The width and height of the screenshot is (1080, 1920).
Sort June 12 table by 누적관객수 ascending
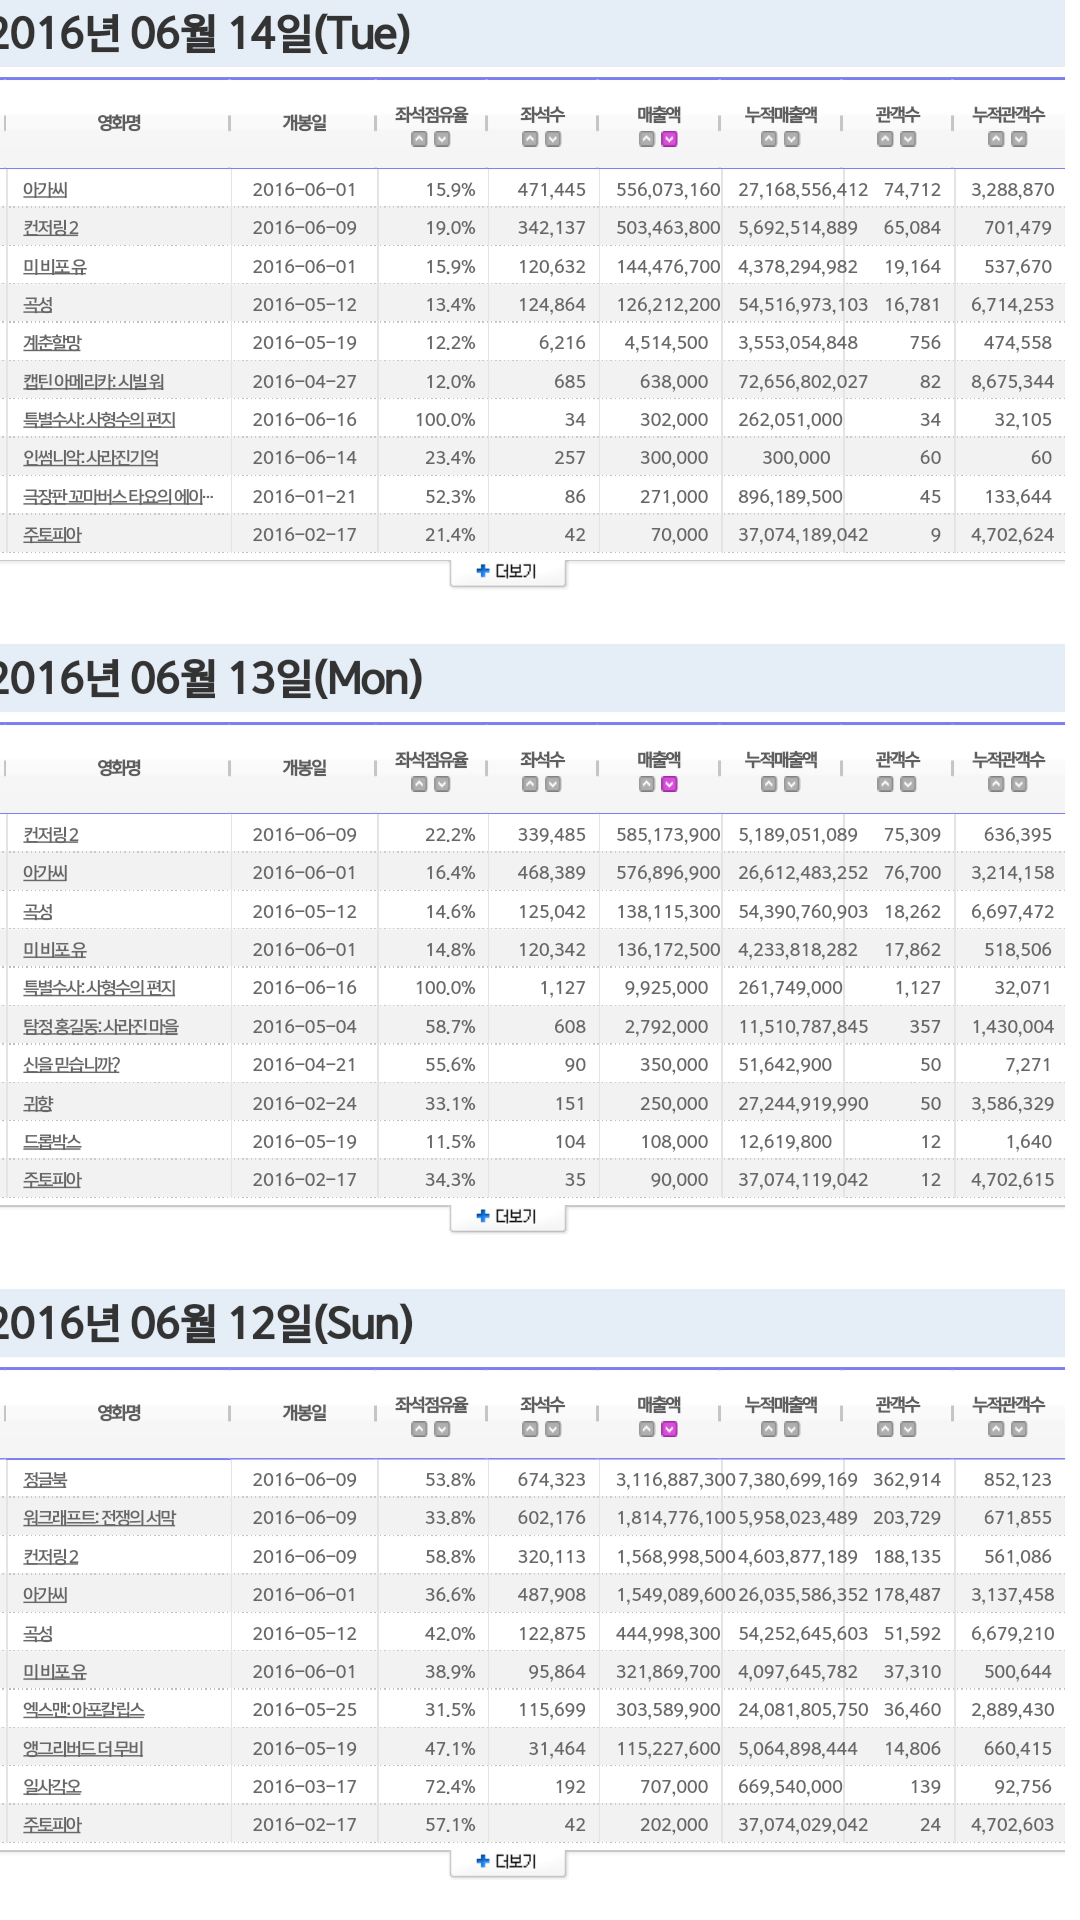point(996,1430)
